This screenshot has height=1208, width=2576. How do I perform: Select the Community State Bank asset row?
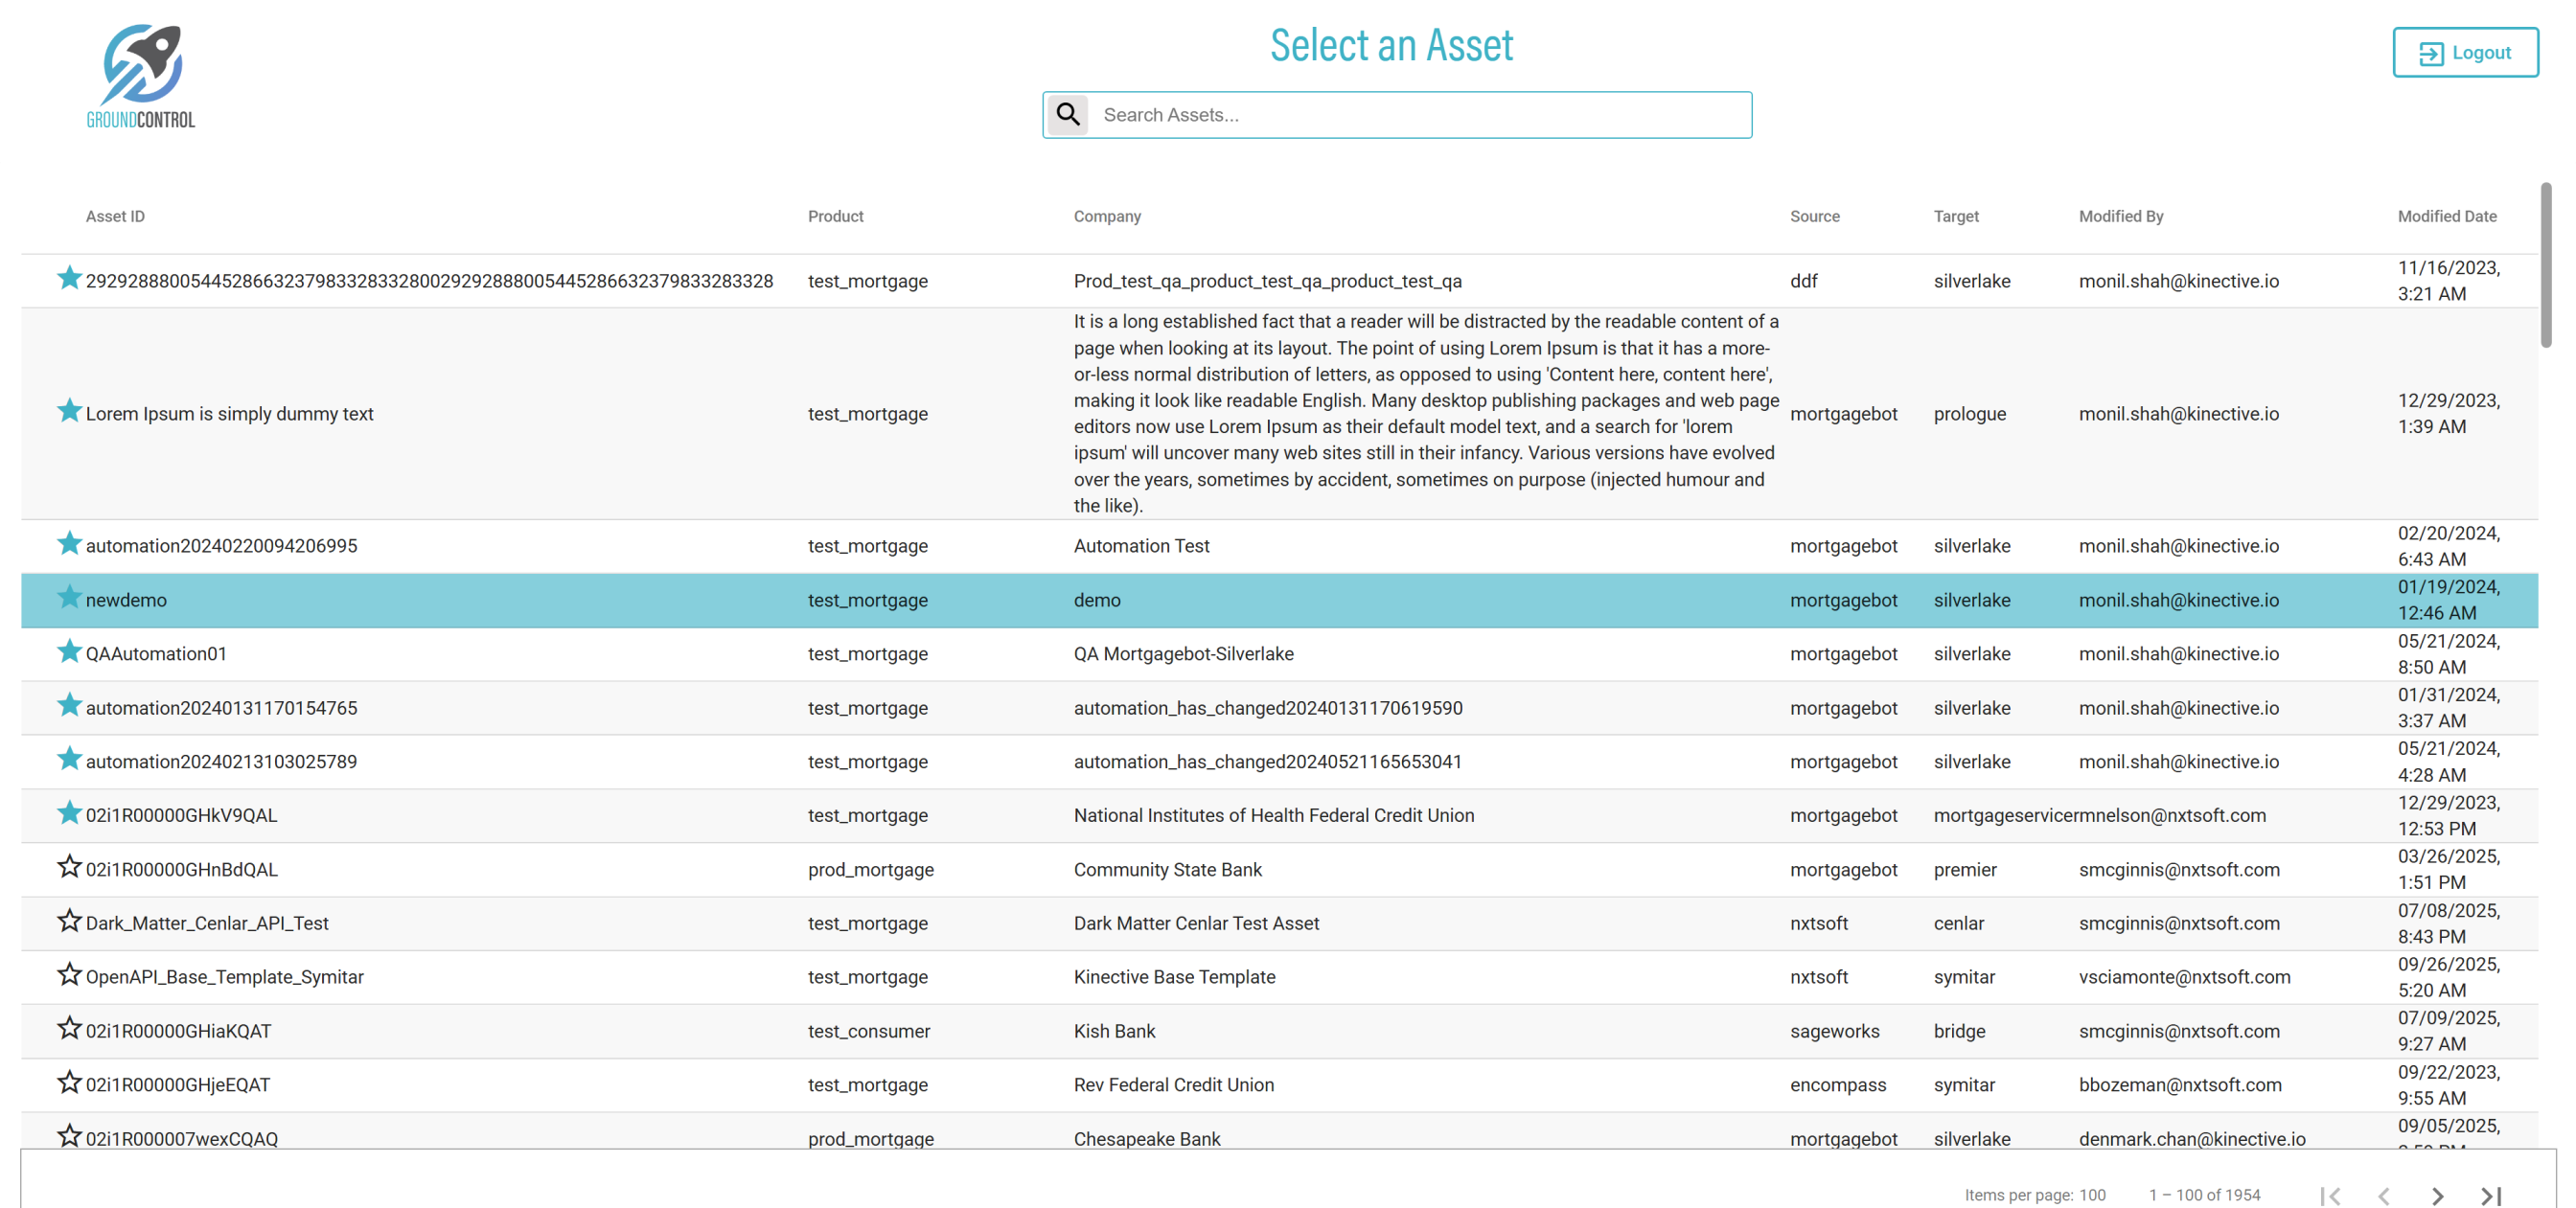(x=1168, y=870)
